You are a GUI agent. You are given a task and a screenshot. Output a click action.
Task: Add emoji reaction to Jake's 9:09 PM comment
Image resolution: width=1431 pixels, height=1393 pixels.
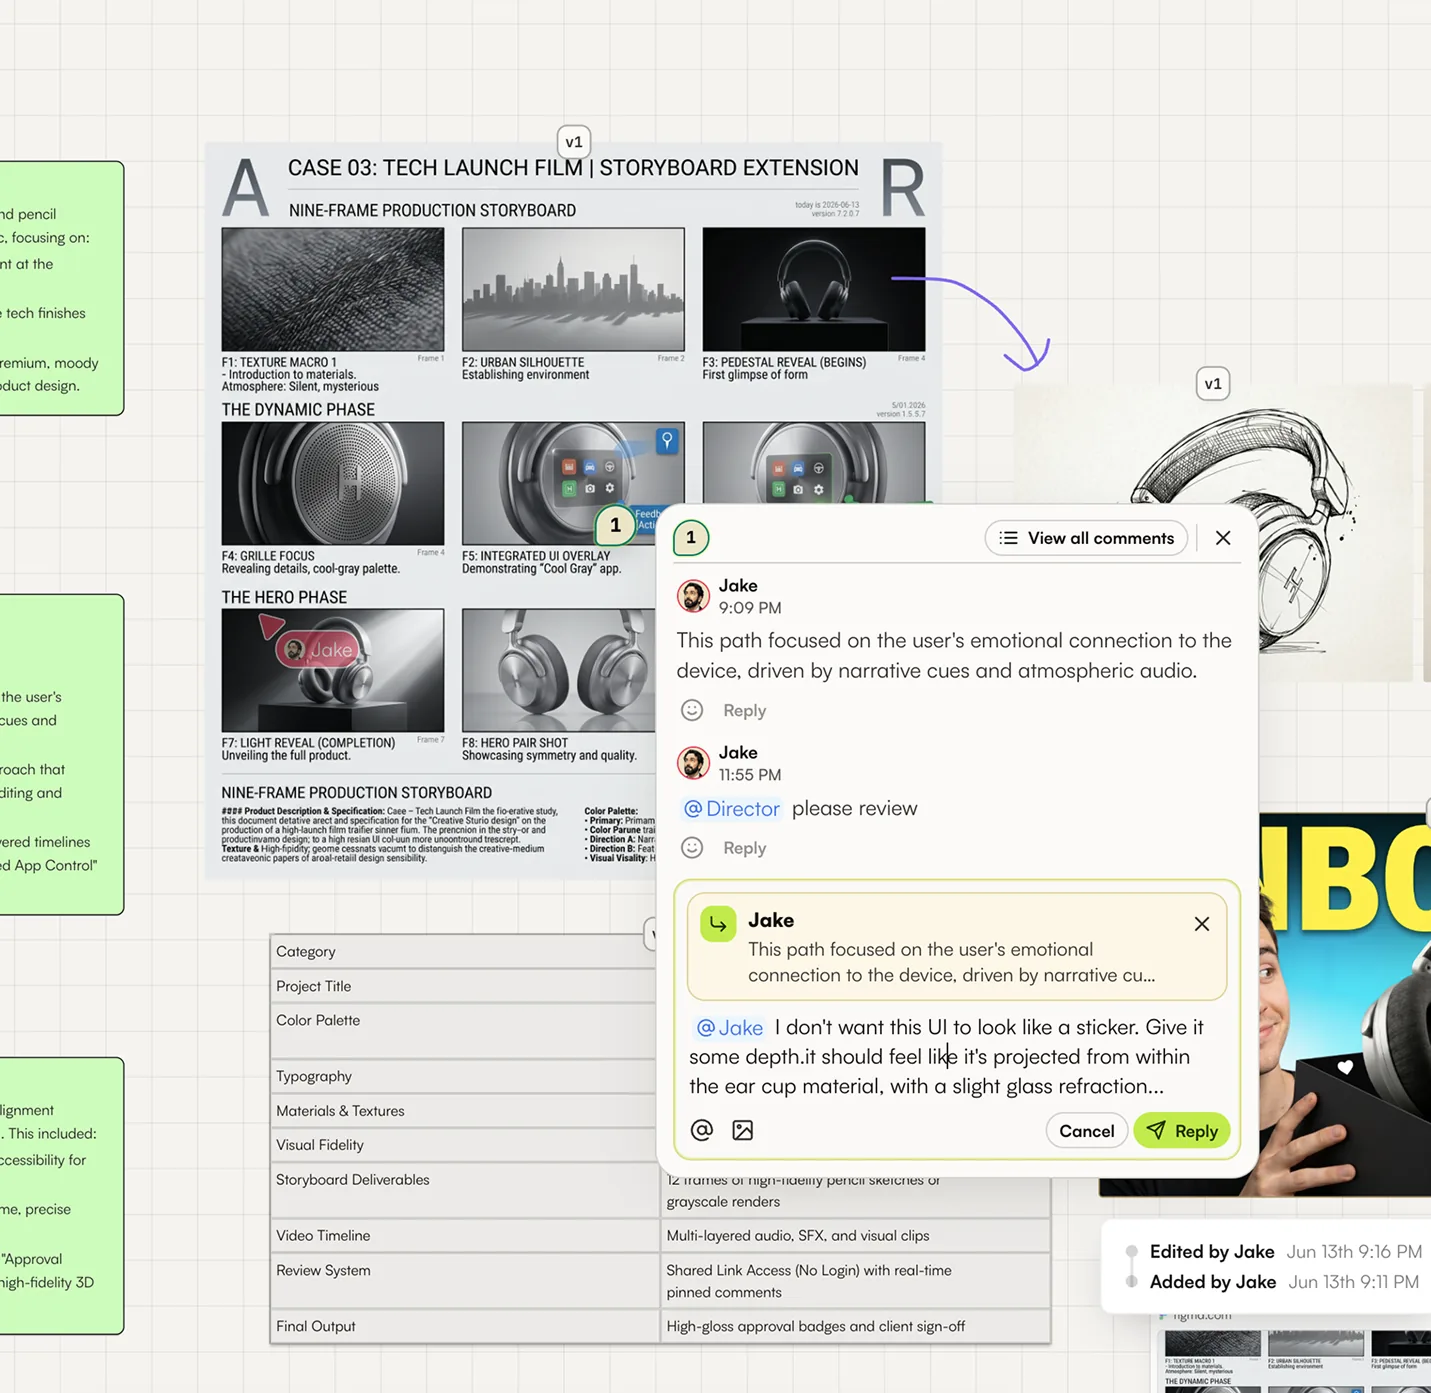tap(692, 710)
